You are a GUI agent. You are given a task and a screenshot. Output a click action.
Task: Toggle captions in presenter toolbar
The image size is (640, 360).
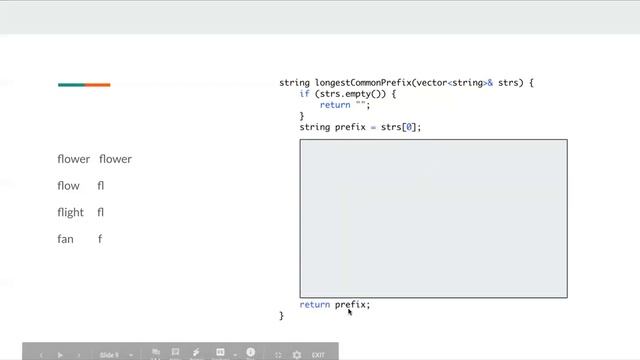220,353
